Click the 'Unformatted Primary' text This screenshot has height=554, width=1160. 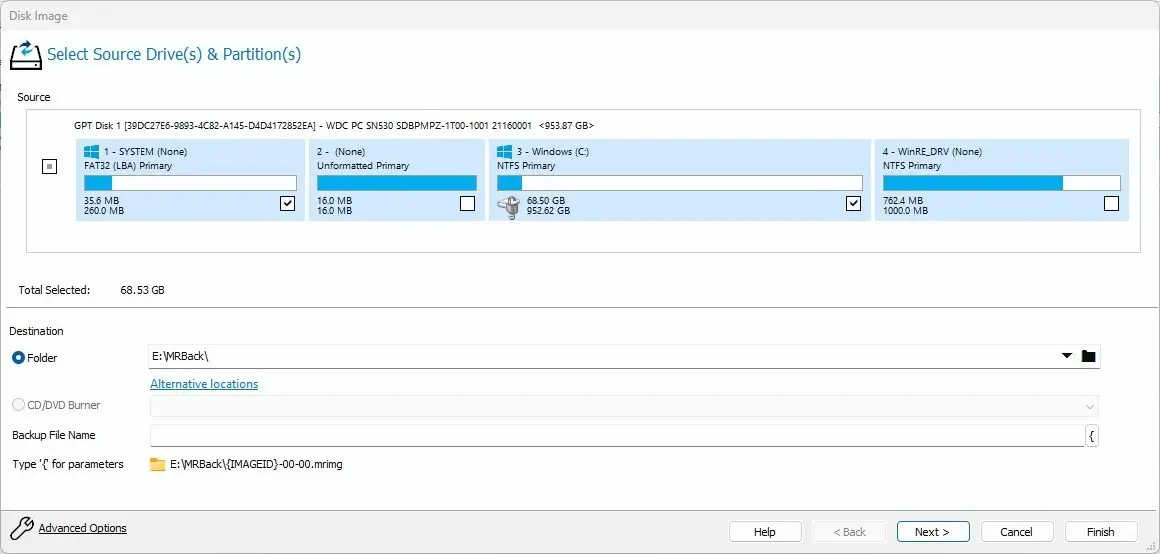(x=363, y=166)
